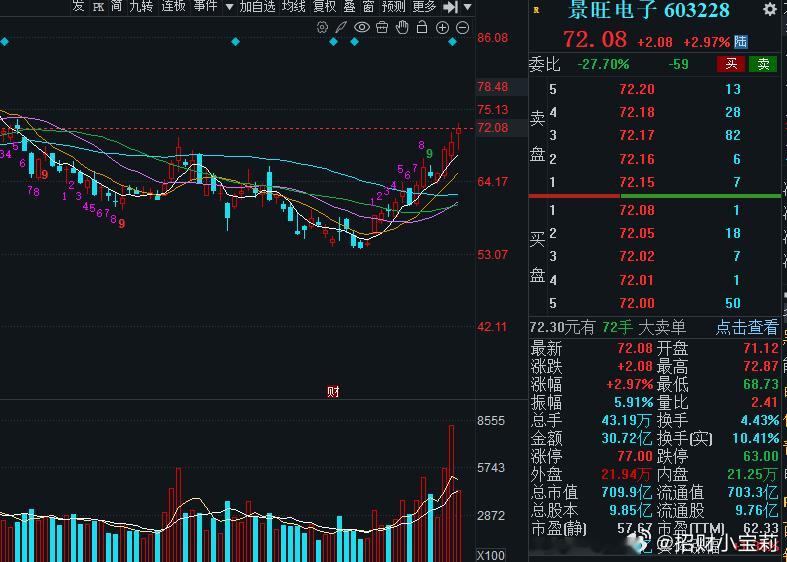The width and height of the screenshot is (787, 562).
Task: Toggle the 九转 indicator
Action: (x=141, y=7)
